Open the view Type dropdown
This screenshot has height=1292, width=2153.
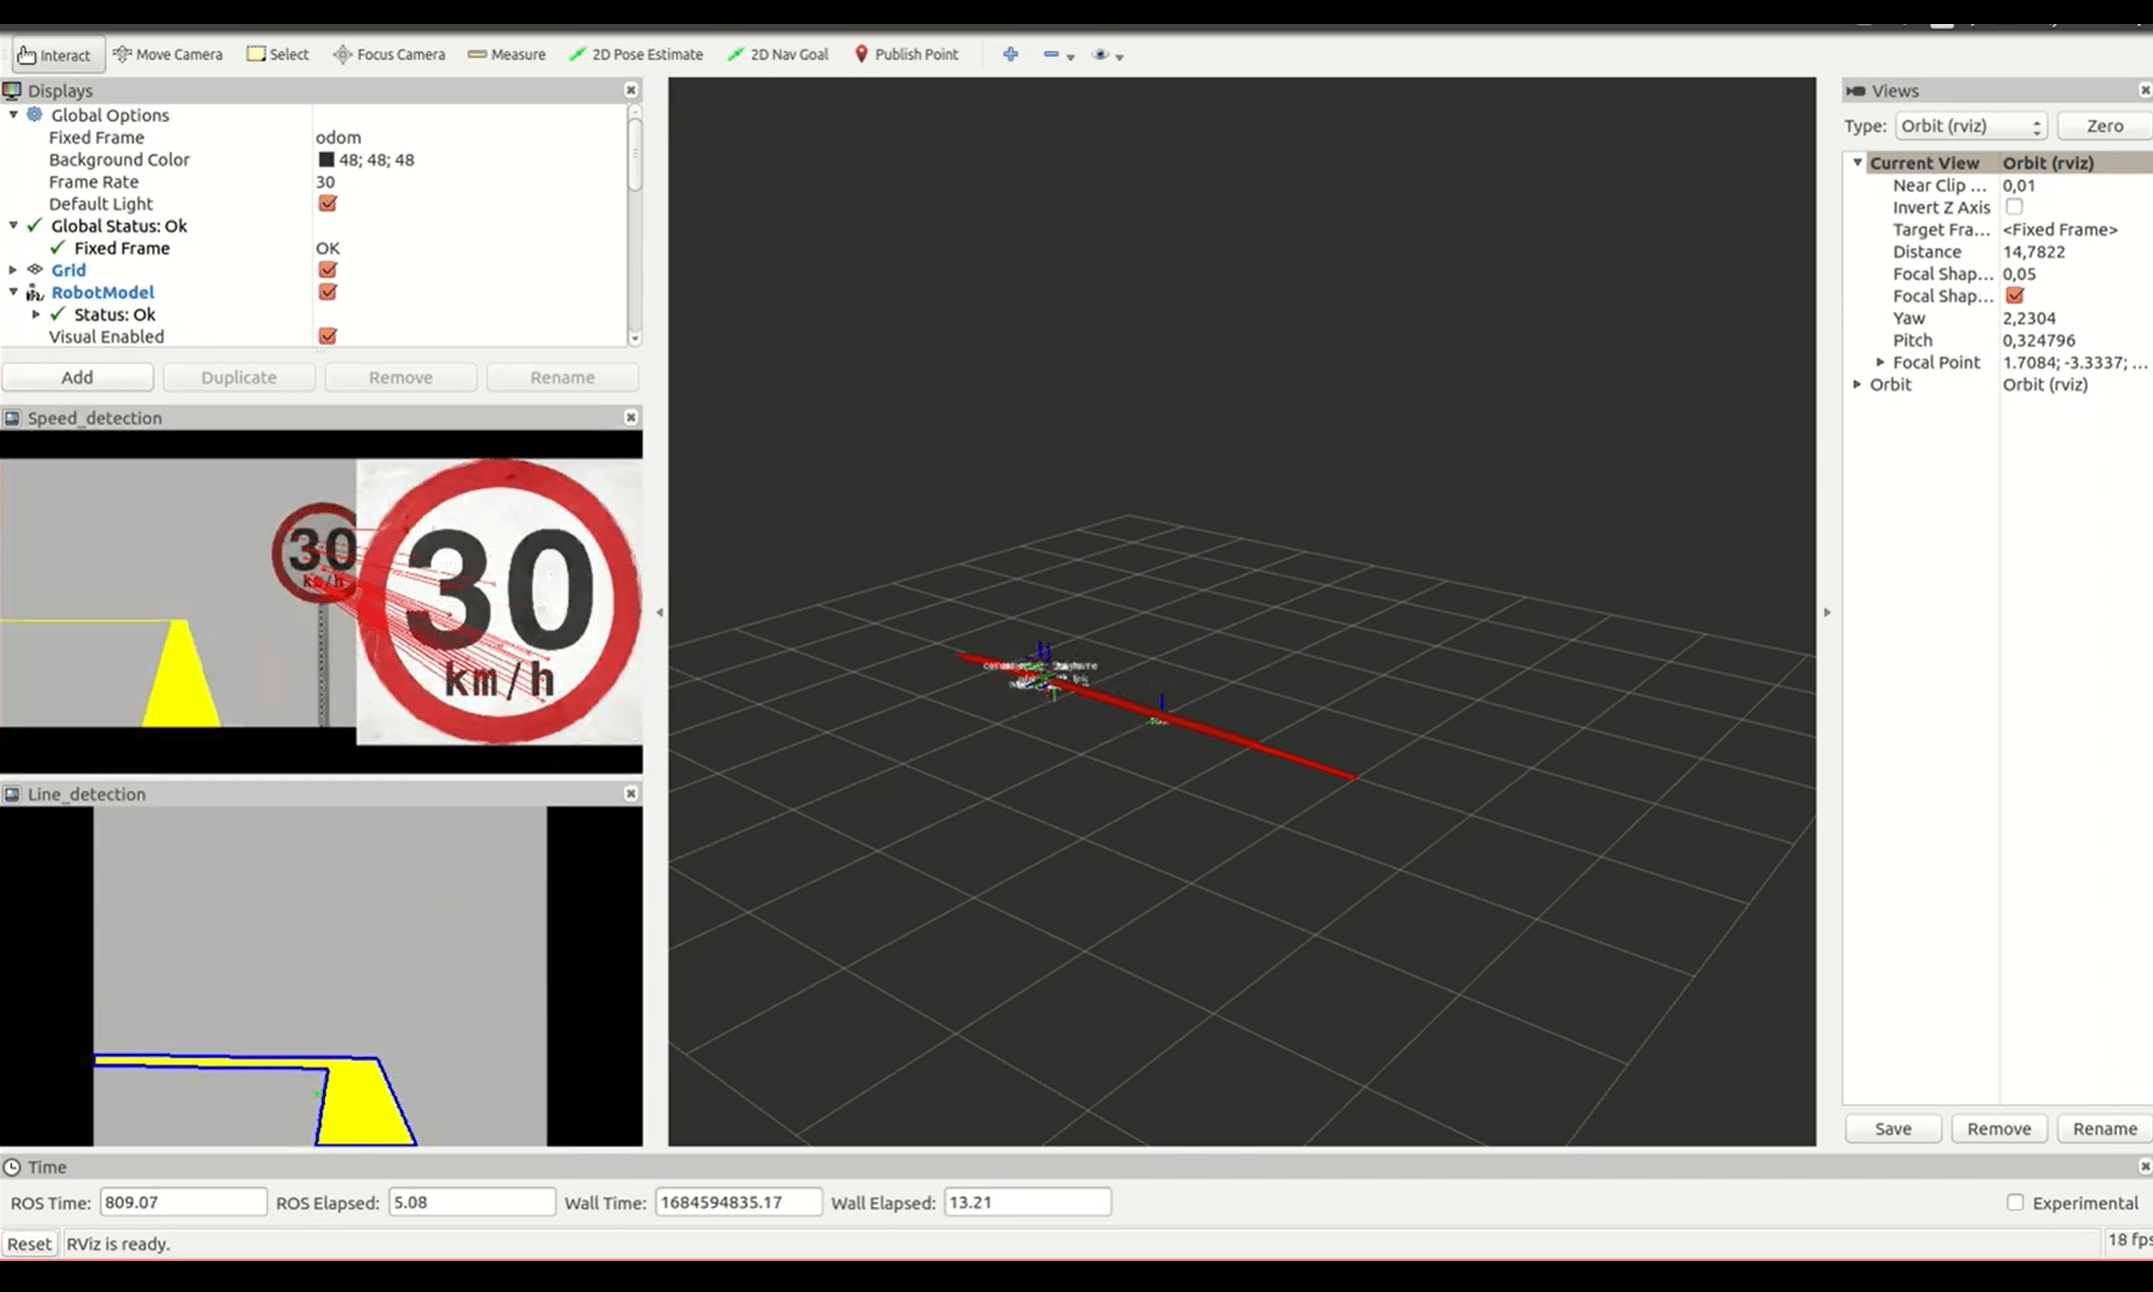pyautogui.click(x=1970, y=126)
